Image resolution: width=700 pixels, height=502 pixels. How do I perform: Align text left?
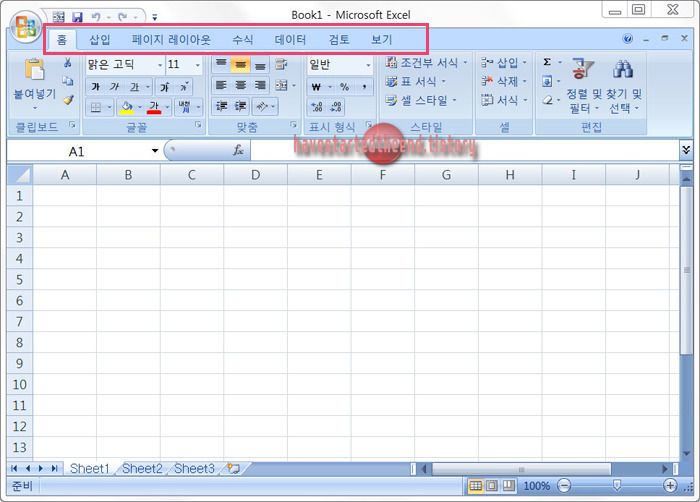221,85
